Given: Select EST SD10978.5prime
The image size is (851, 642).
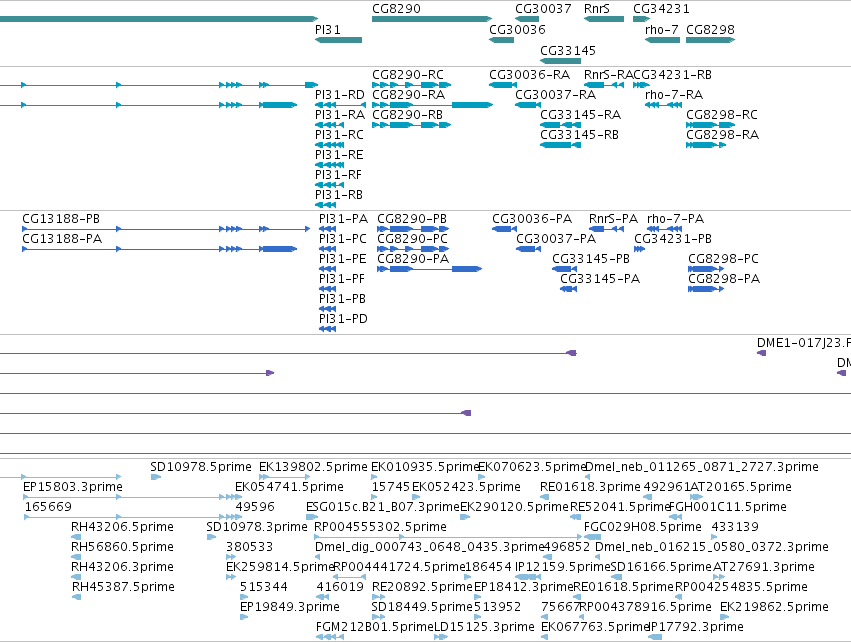Looking at the screenshot, I should pyautogui.click(x=156, y=477).
